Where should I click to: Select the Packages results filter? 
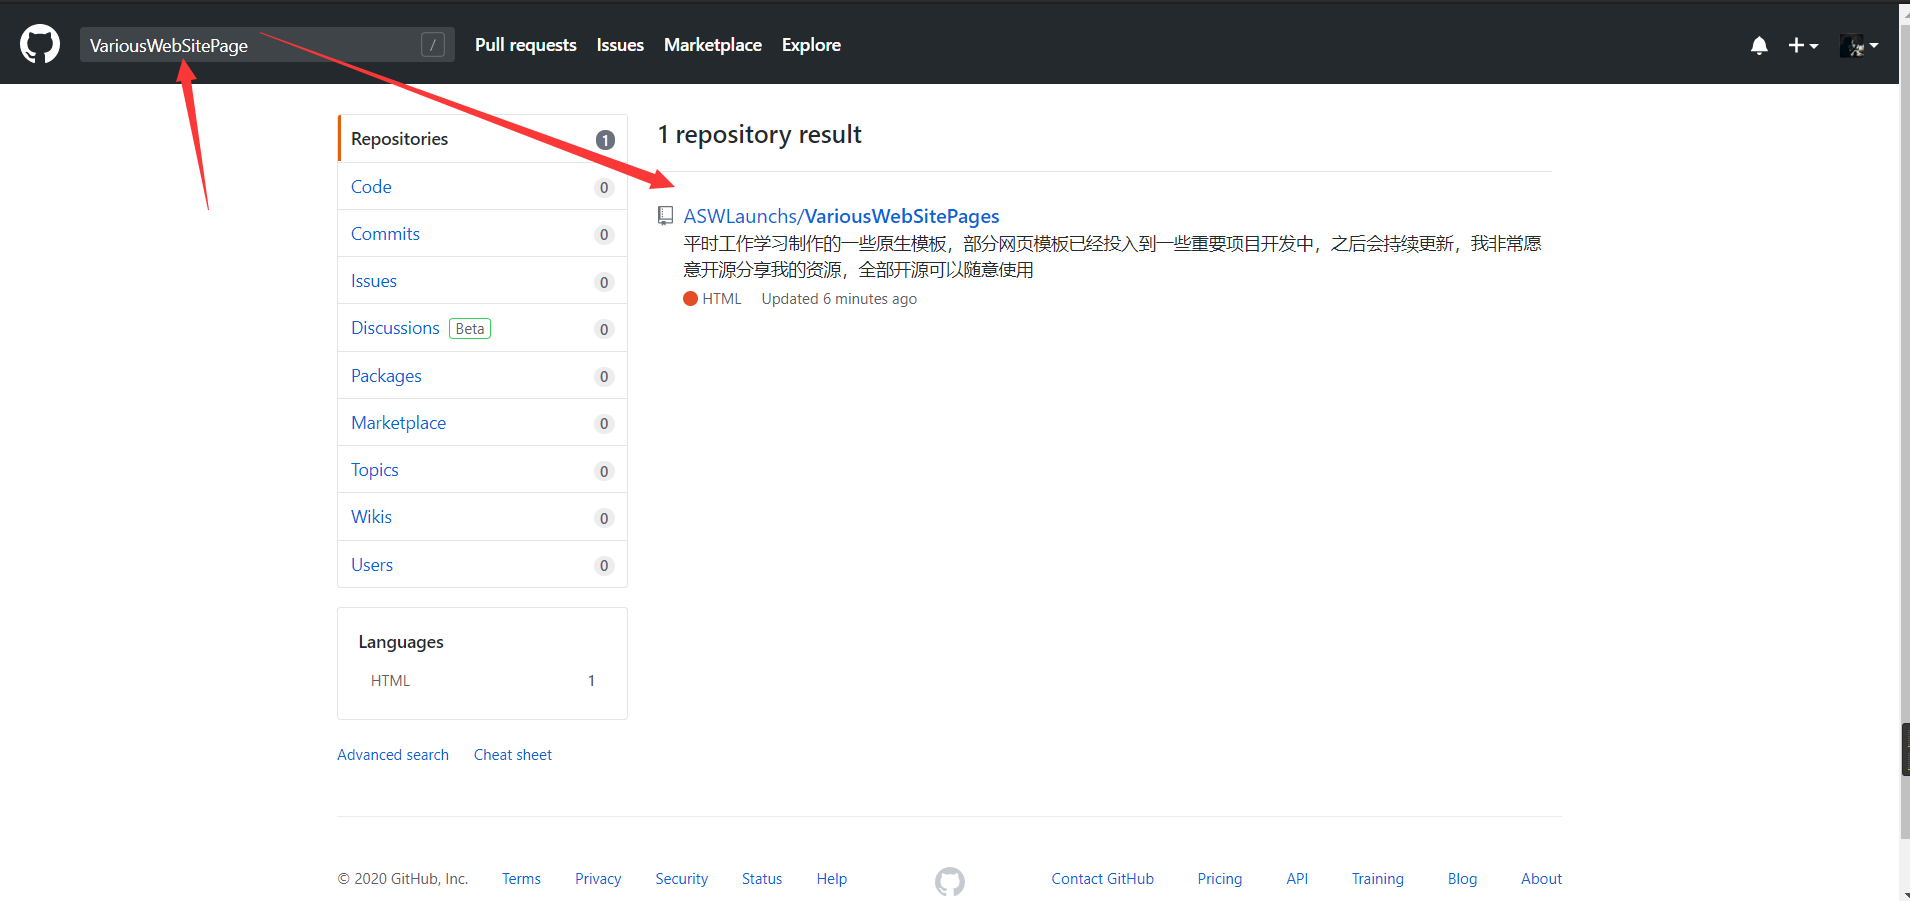pyautogui.click(x=483, y=376)
